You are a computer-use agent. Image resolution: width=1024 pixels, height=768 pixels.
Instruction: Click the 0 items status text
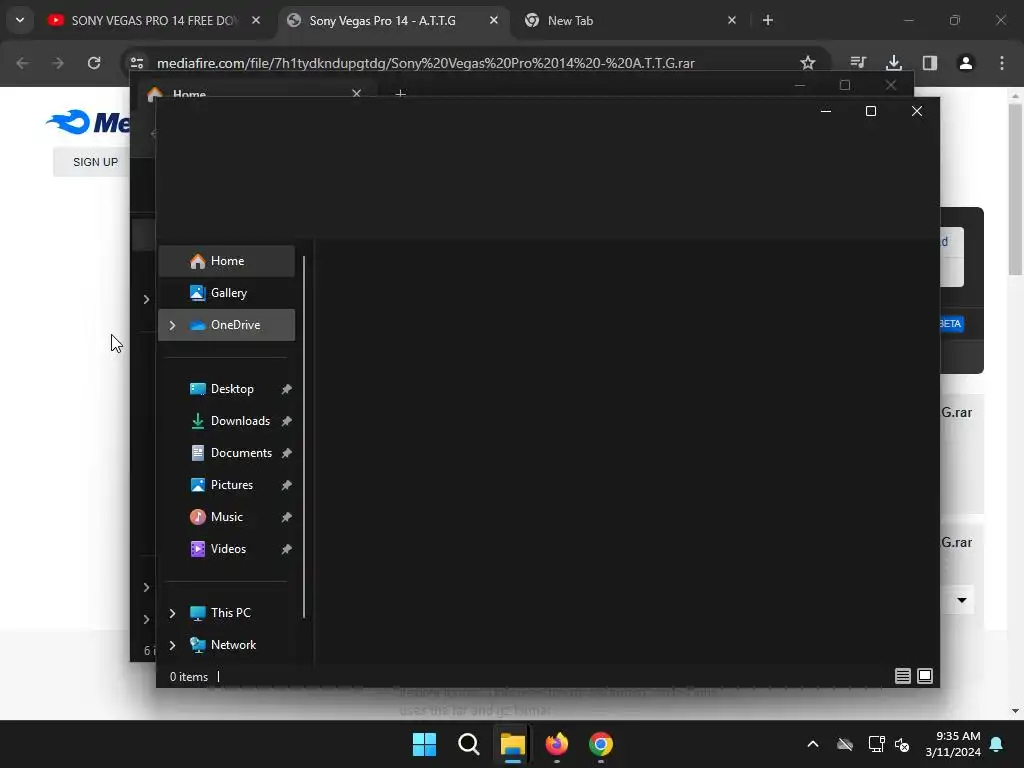[188, 677]
